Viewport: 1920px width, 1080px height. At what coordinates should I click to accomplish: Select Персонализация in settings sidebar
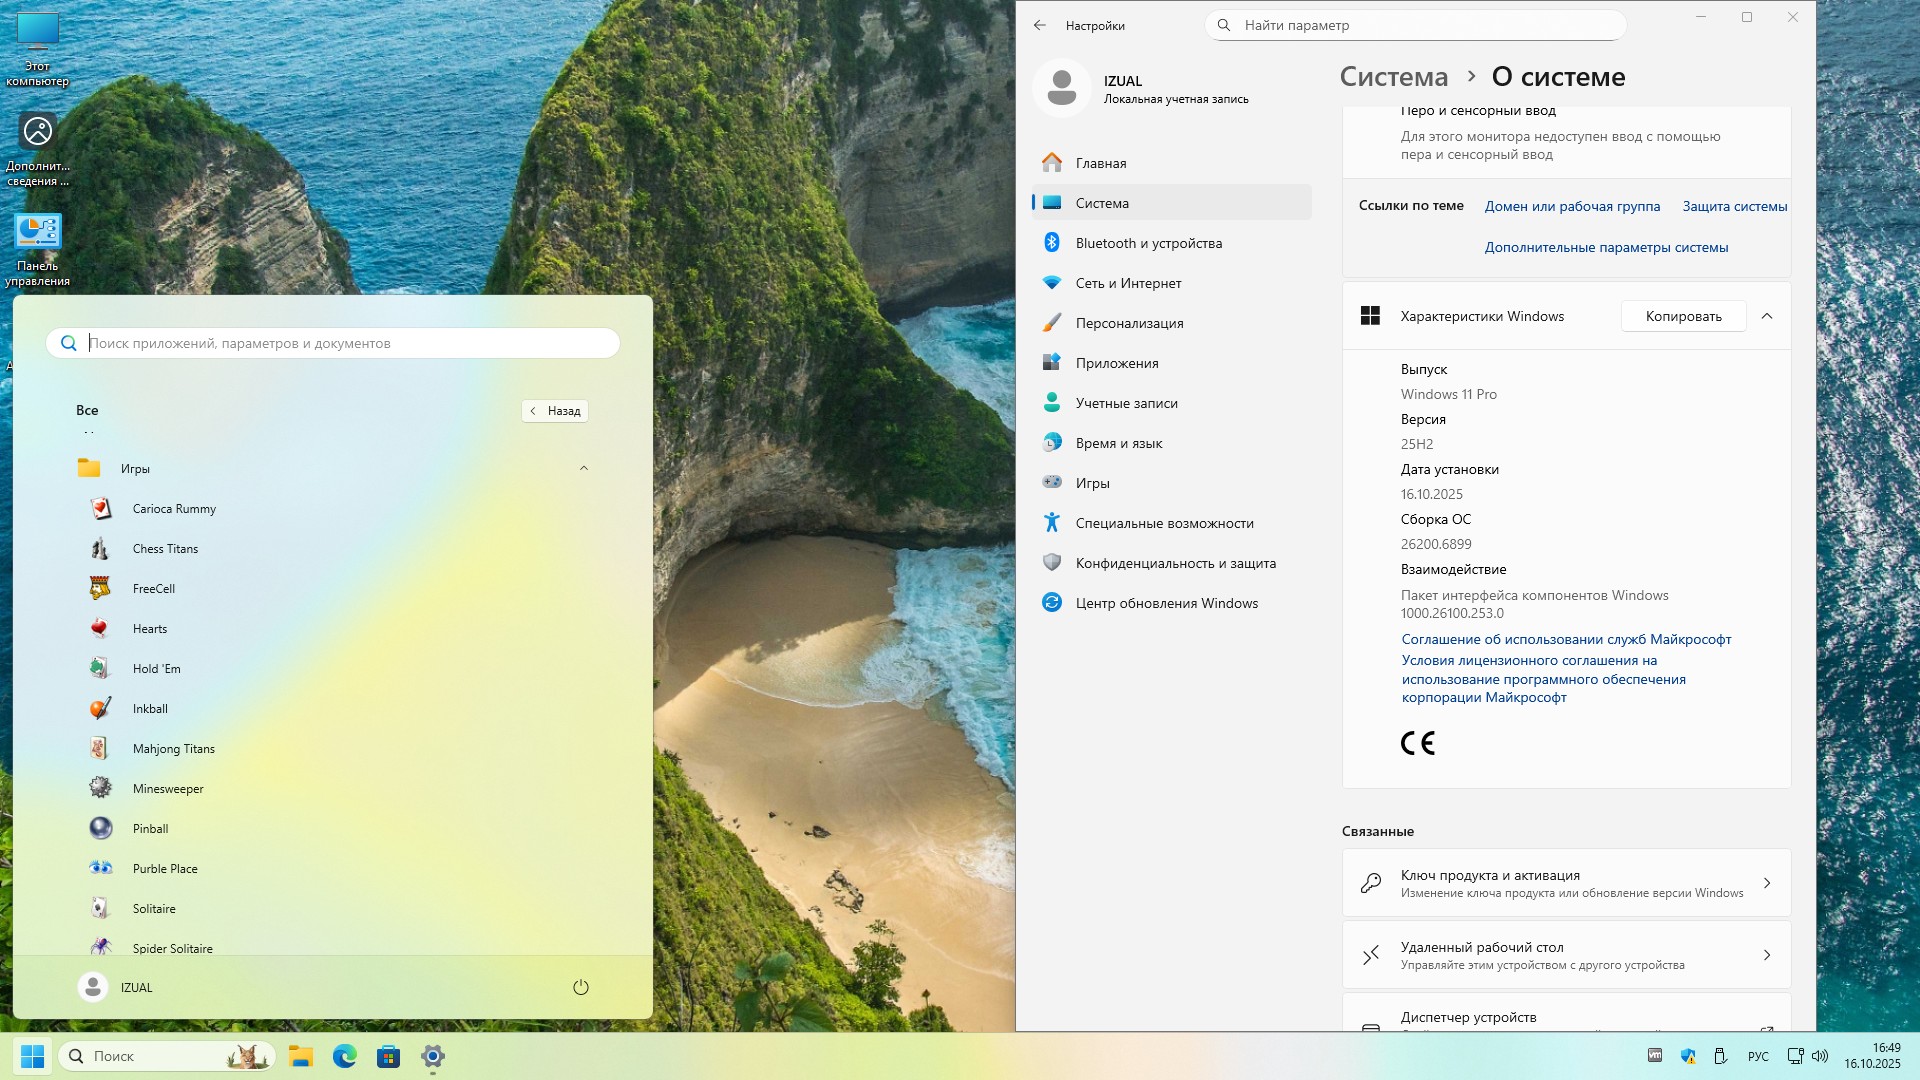[x=1129, y=323]
